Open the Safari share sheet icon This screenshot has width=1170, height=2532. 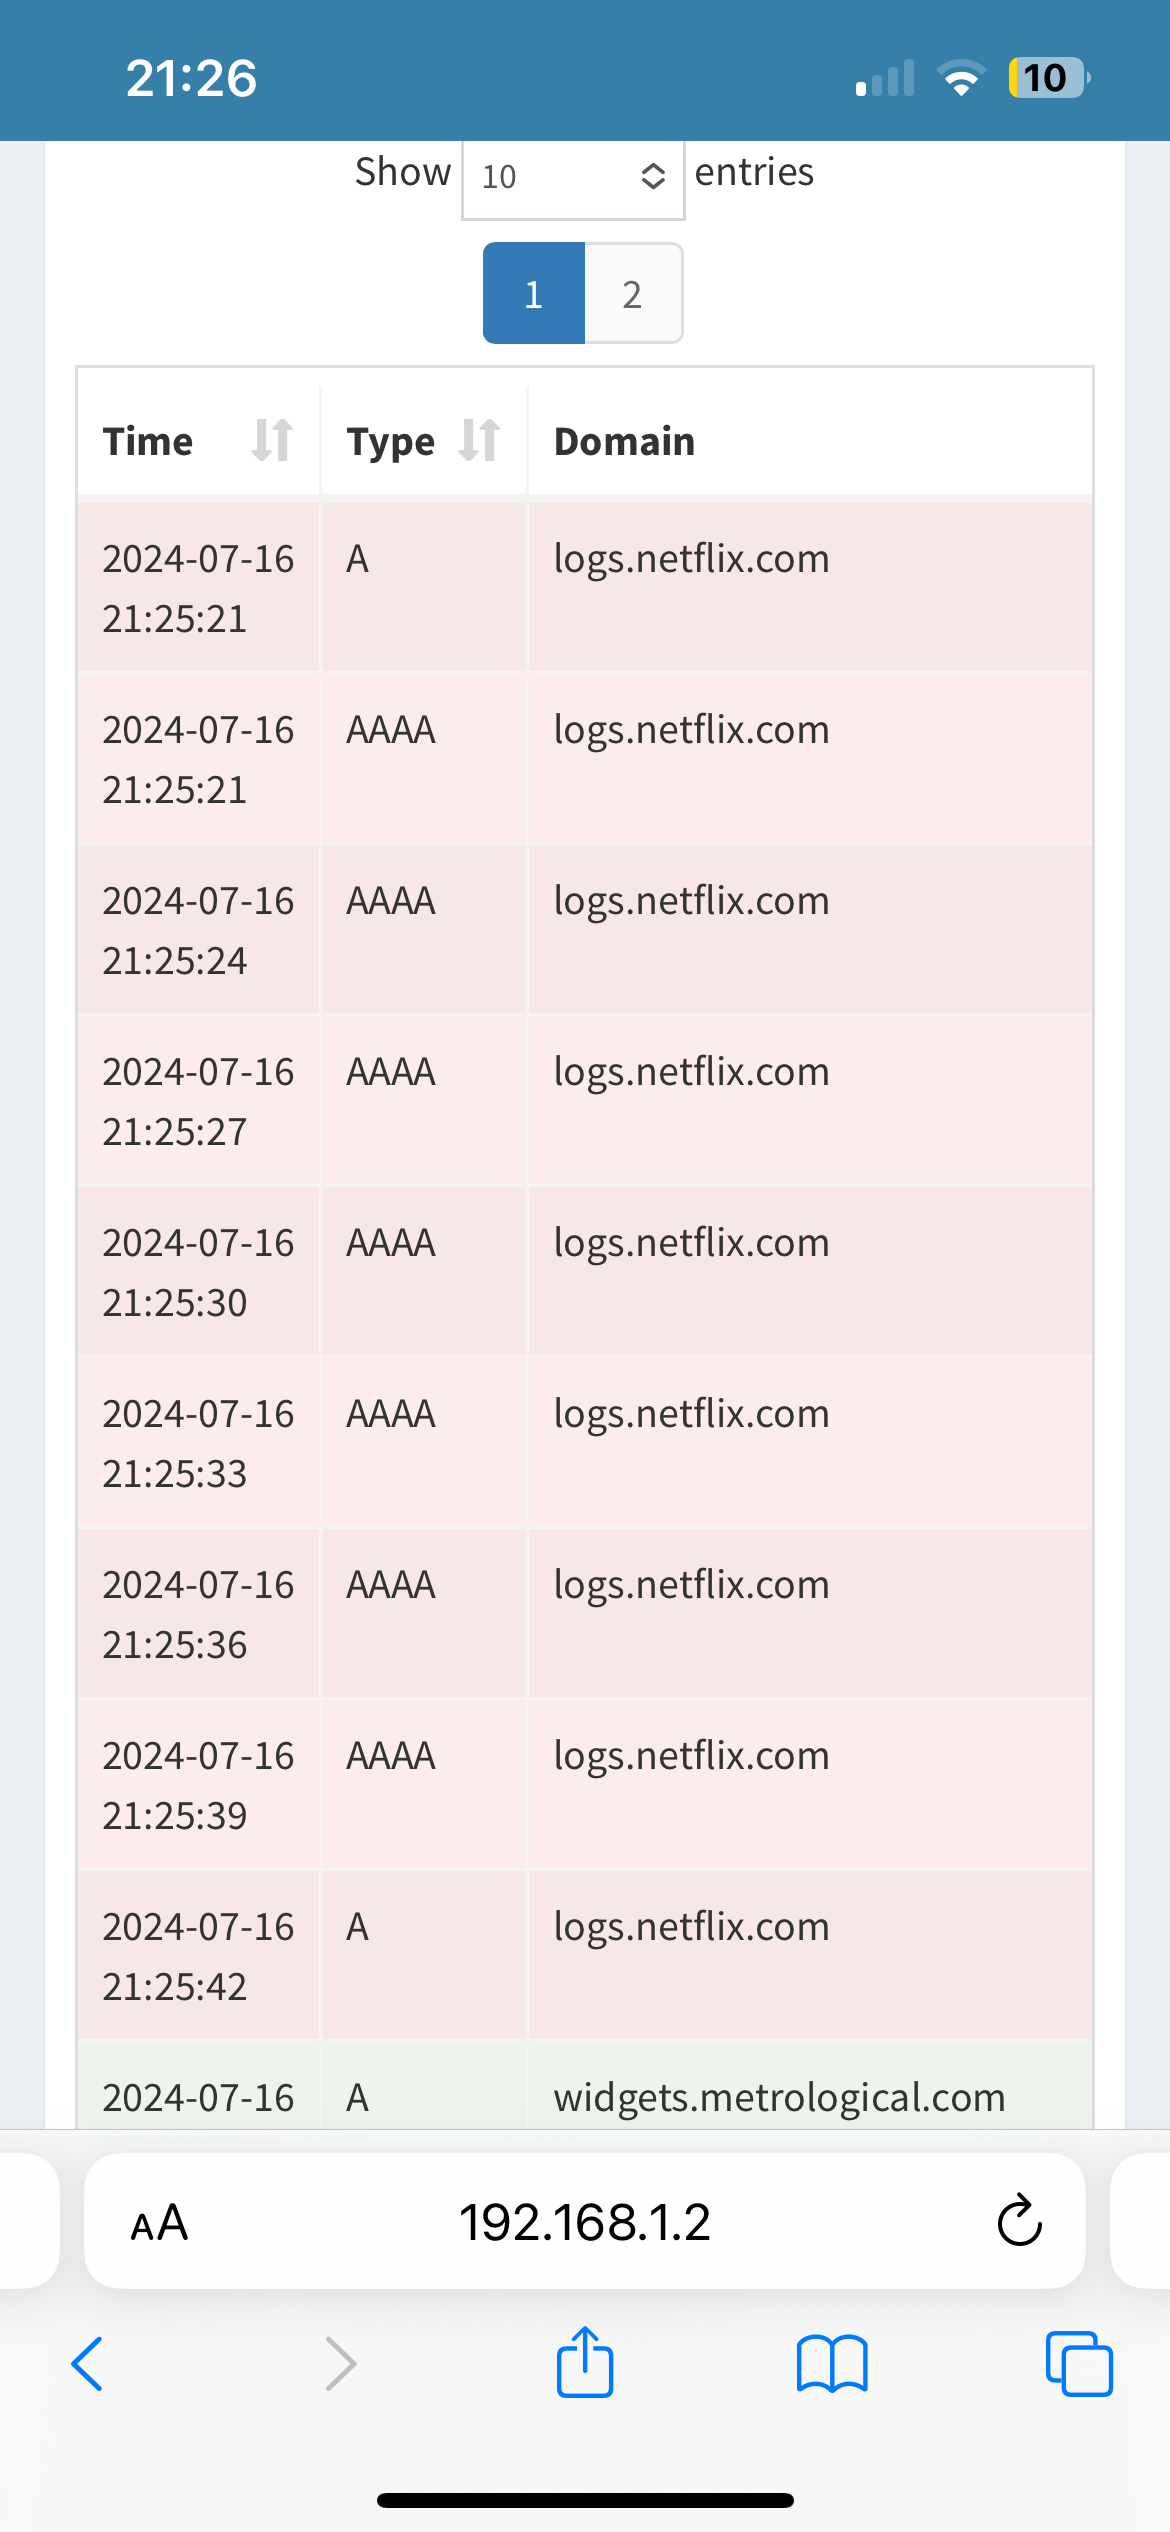[585, 2362]
